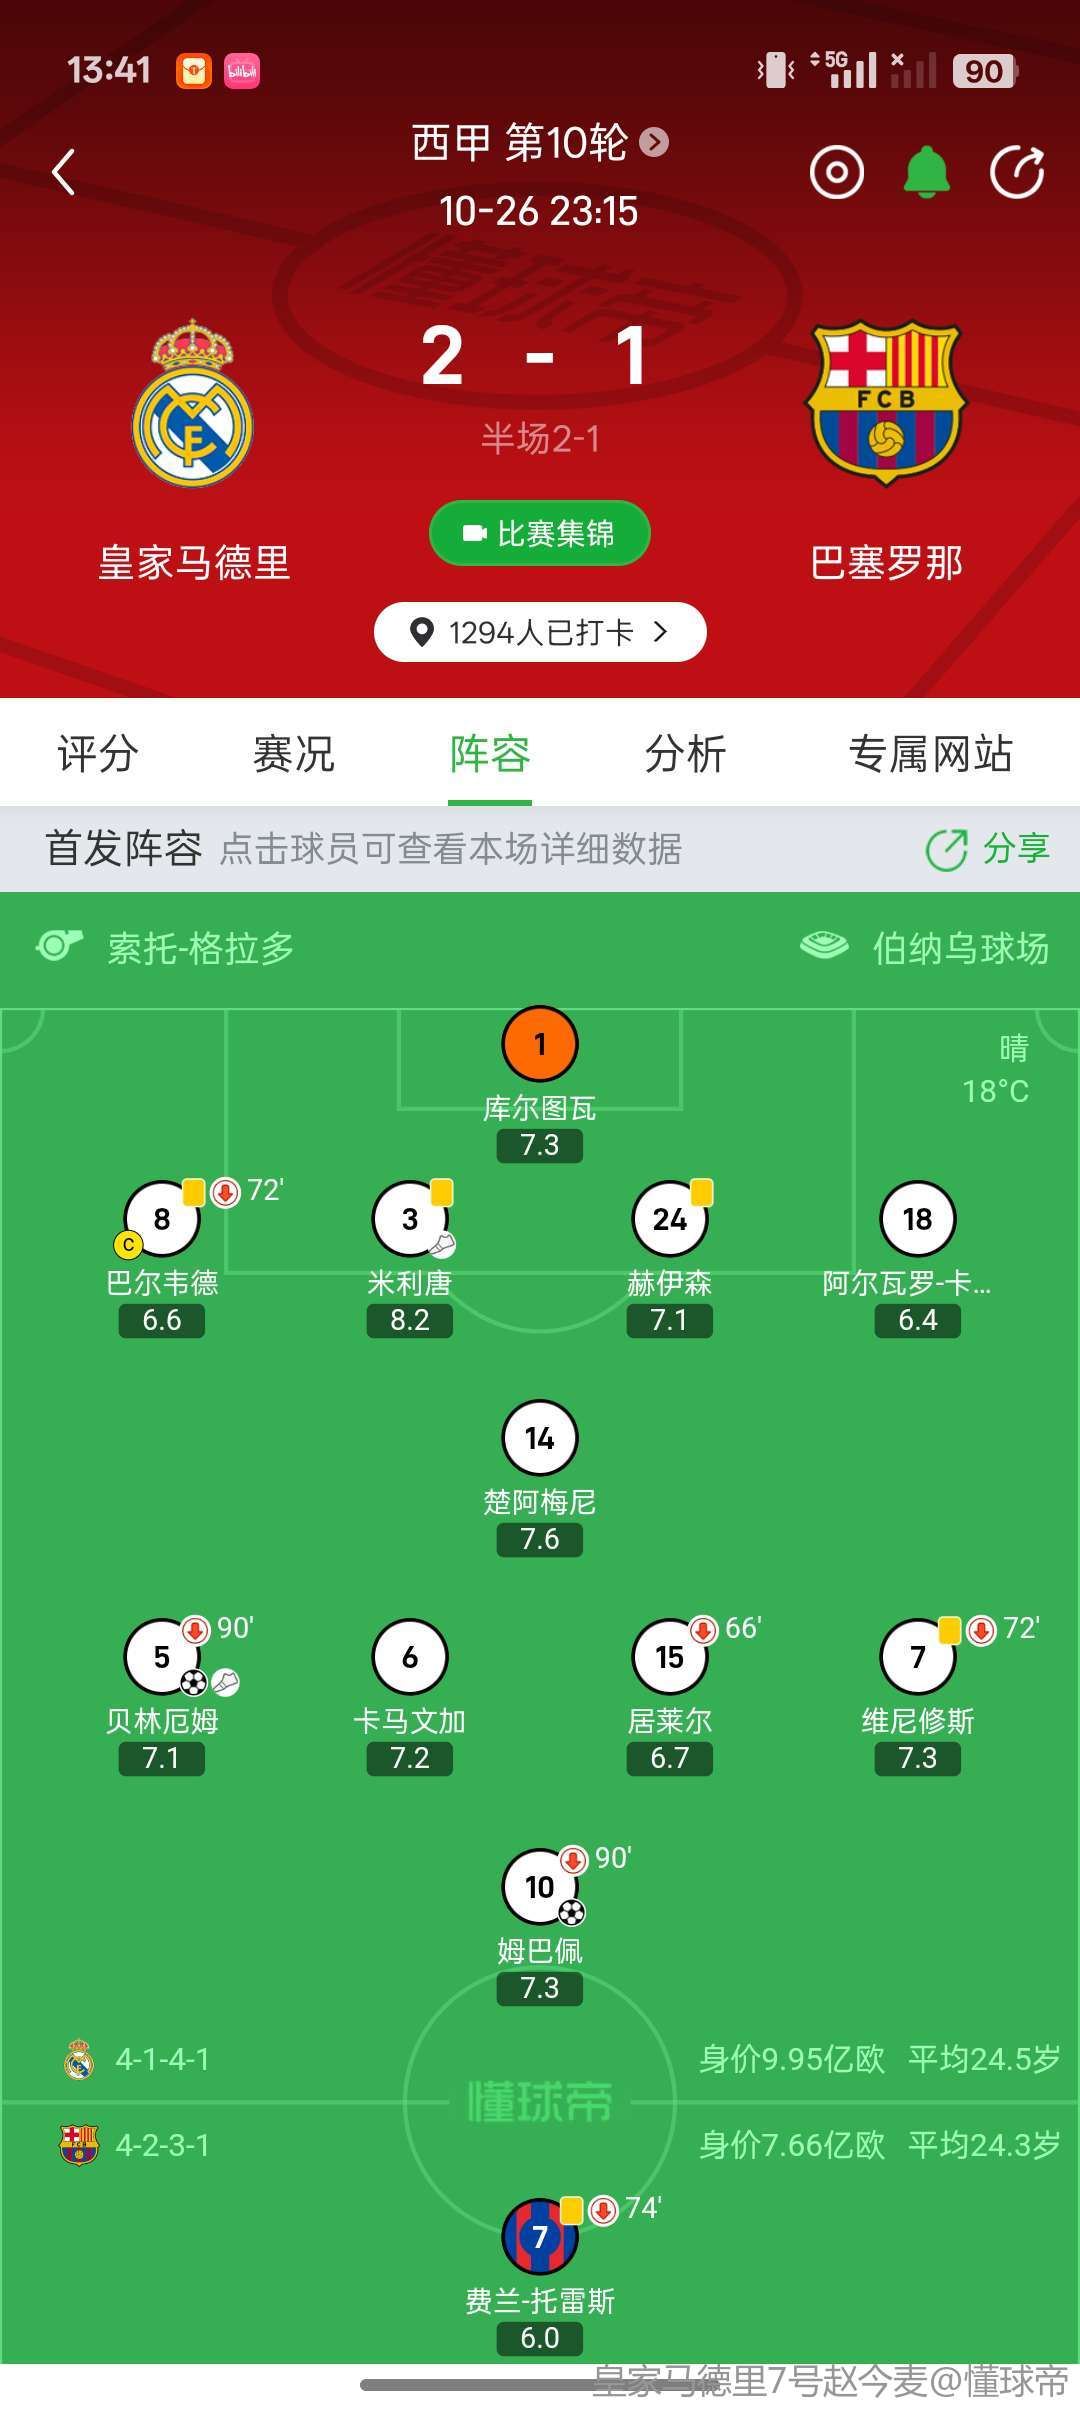Select goalkeeper 库尔图瓦 number 1
1080x2412 pixels.
[x=540, y=1044]
